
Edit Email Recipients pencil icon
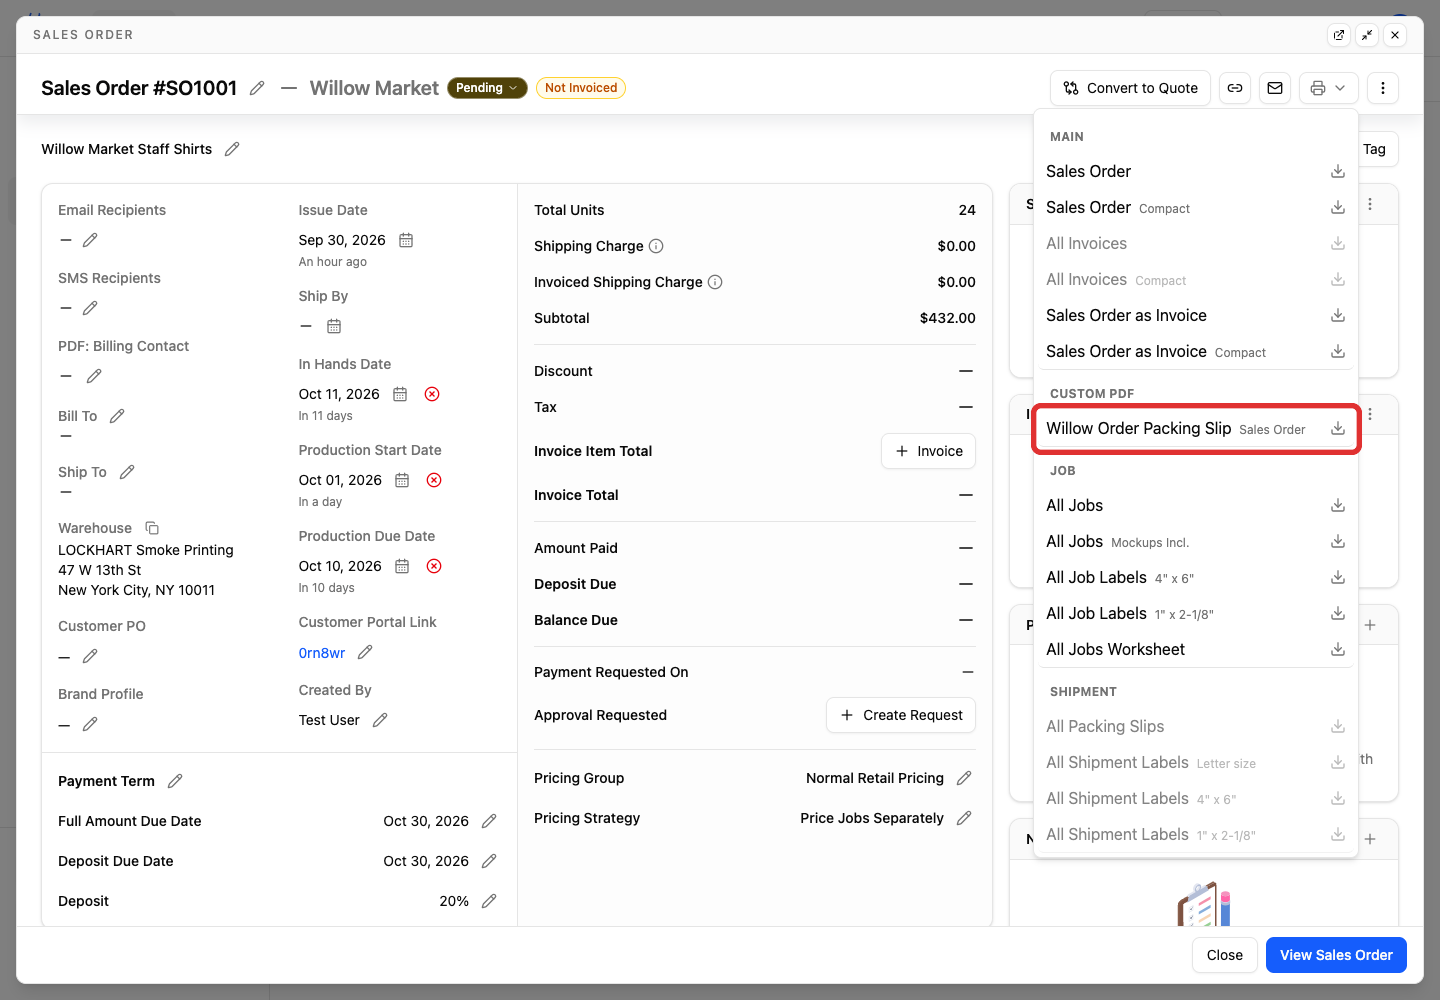tap(90, 240)
